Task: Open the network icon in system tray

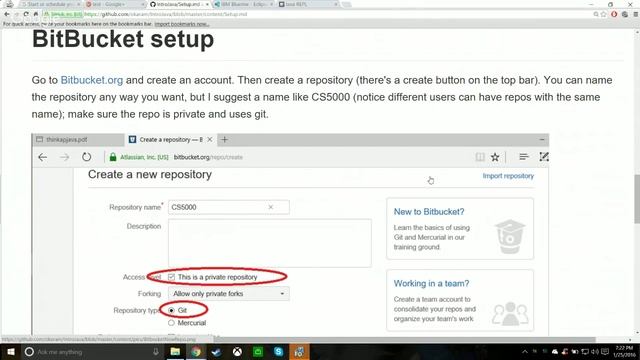Action: (x=585, y=351)
